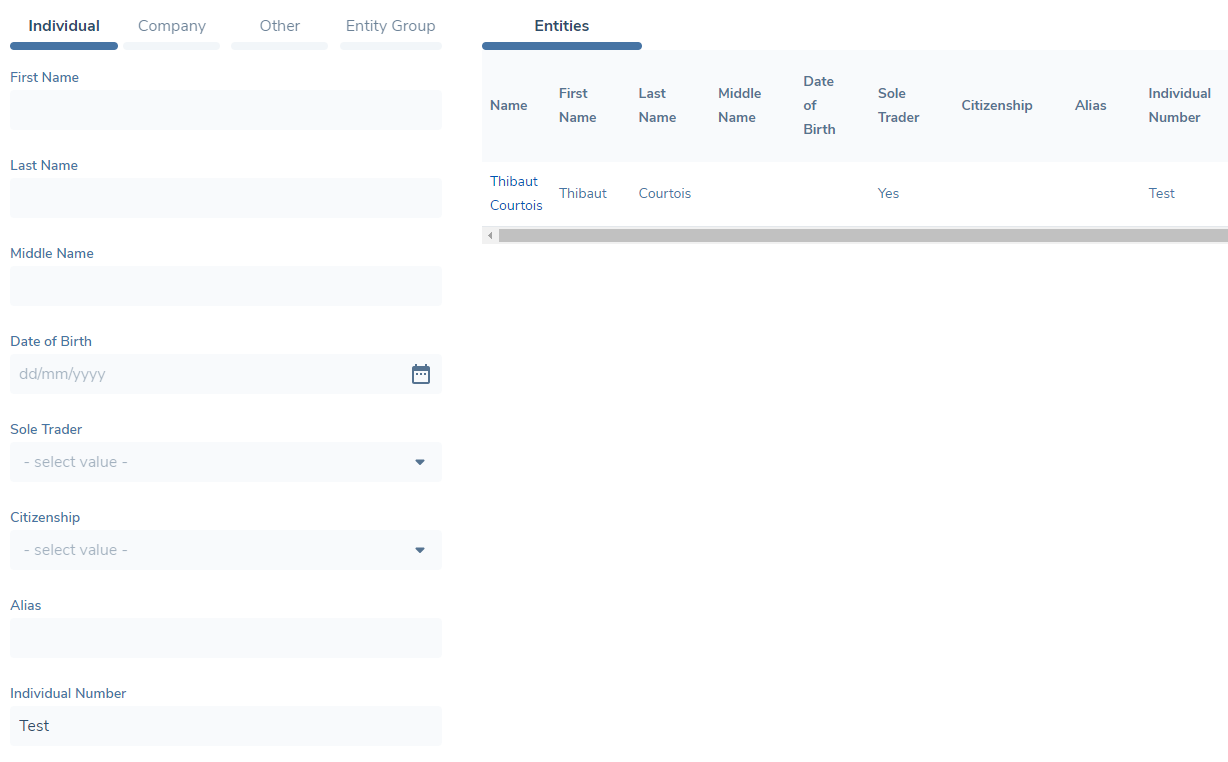Click the Alias input field
1228x762 pixels.
coord(225,638)
